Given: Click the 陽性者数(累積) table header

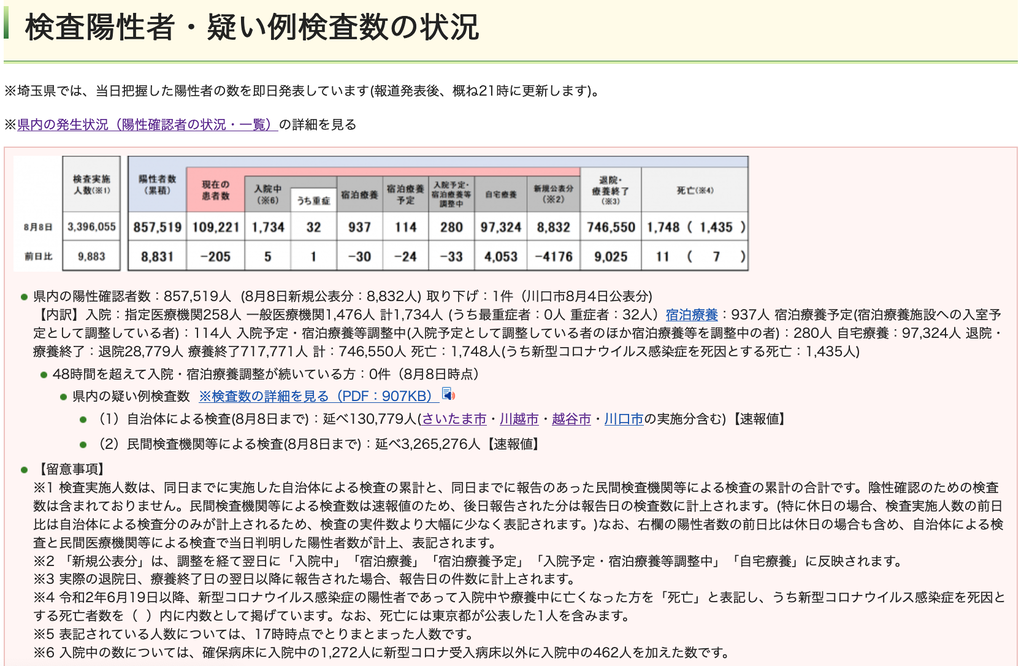Looking at the screenshot, I should (x=157, y=184).
